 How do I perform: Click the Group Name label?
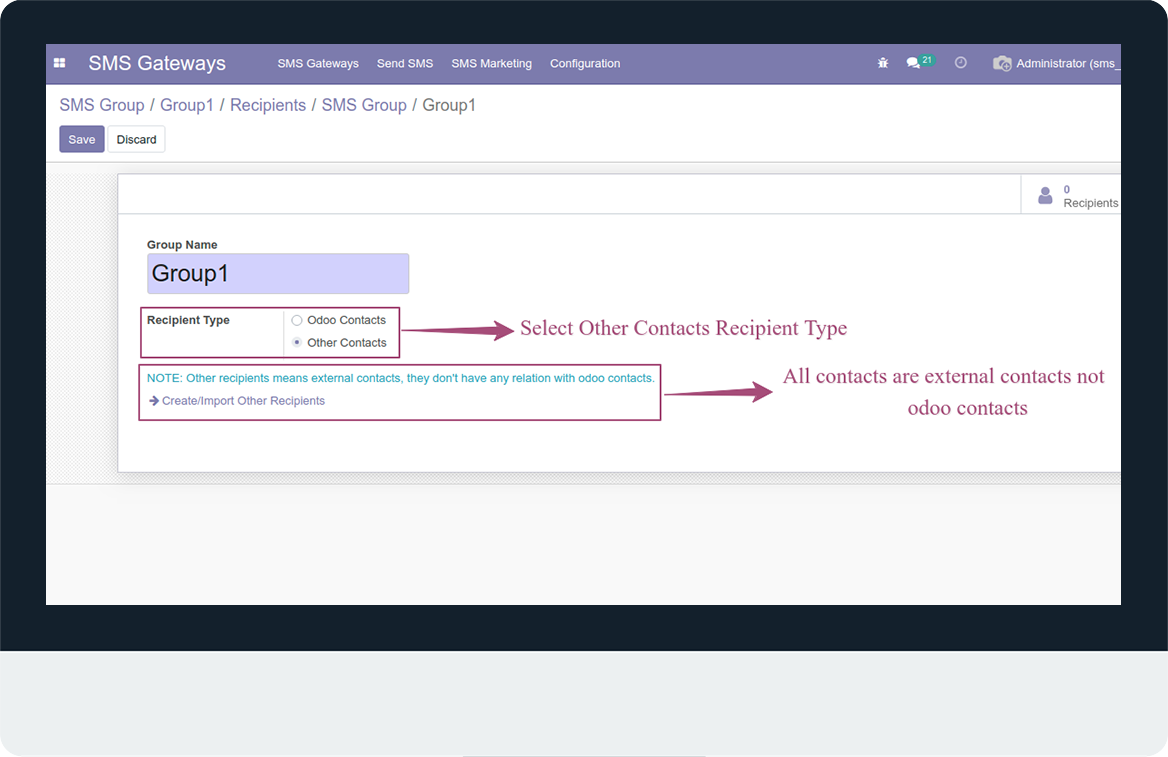point(182,244)
